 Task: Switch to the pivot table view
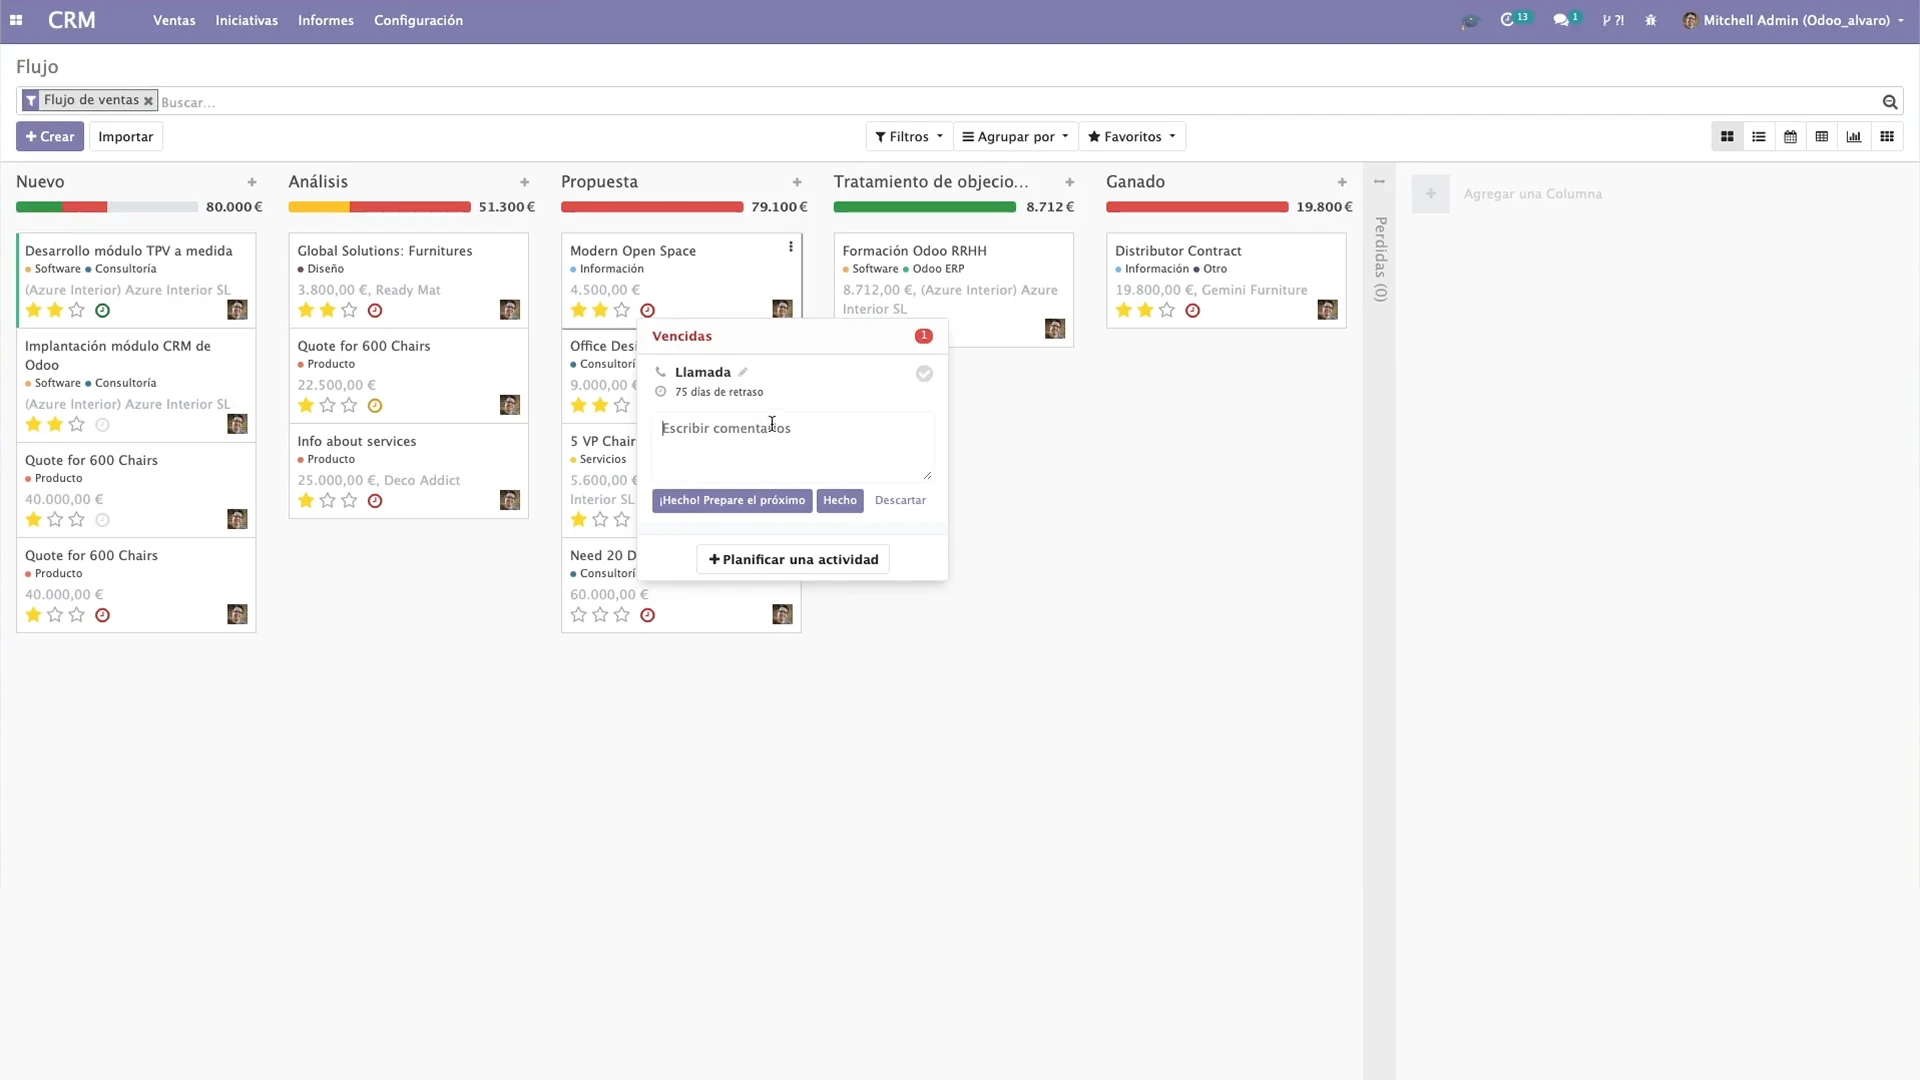[1822, 136]
